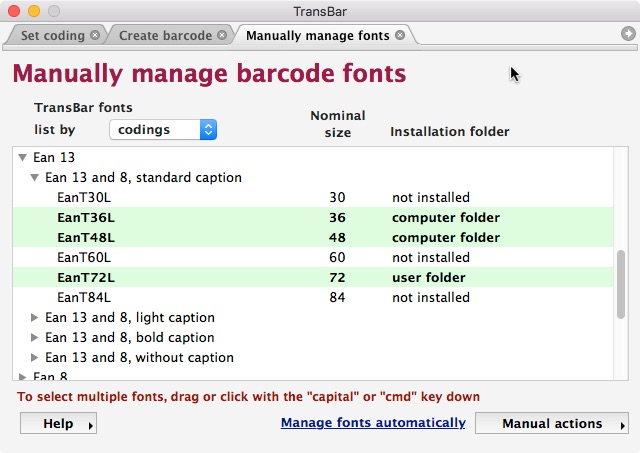Screen dimensions: 640x453
Task: Open the Manual actions menu button
Action: pyautogui.click(x=552, y=423)
